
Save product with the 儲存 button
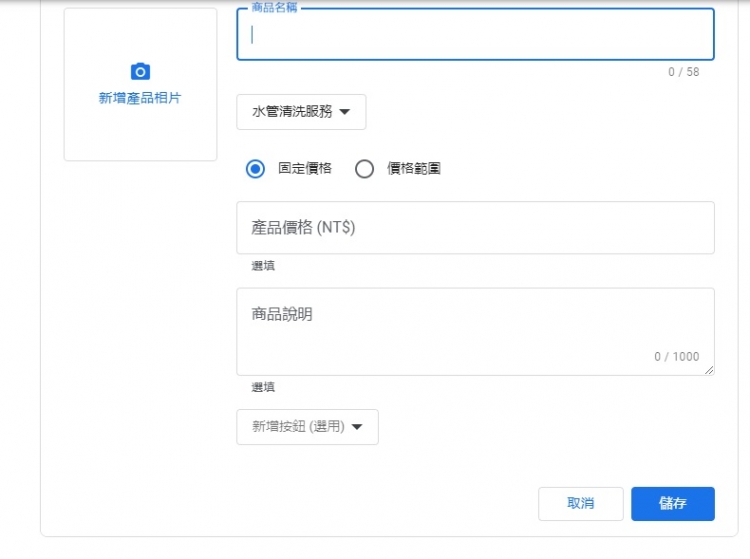tap(673, 504)
